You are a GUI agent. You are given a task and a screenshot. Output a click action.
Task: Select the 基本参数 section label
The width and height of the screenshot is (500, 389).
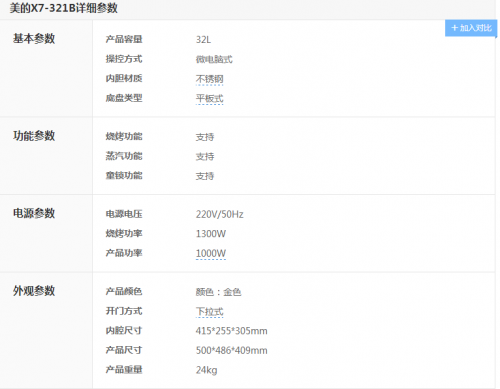pos(34,39)
